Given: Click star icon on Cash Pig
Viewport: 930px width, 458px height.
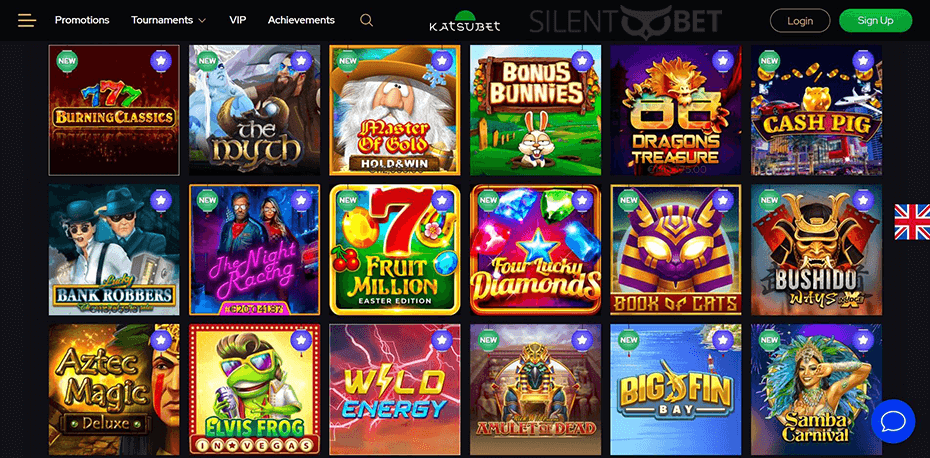Looking at the screenshot, I should [x=864, y=61].
